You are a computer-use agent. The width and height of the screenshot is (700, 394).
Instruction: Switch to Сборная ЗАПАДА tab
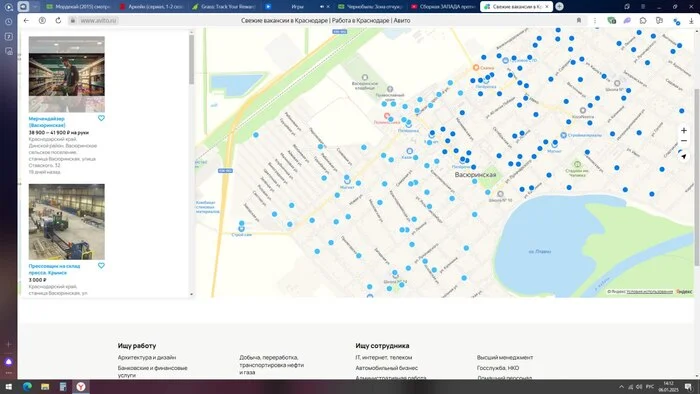pos(443,7)
